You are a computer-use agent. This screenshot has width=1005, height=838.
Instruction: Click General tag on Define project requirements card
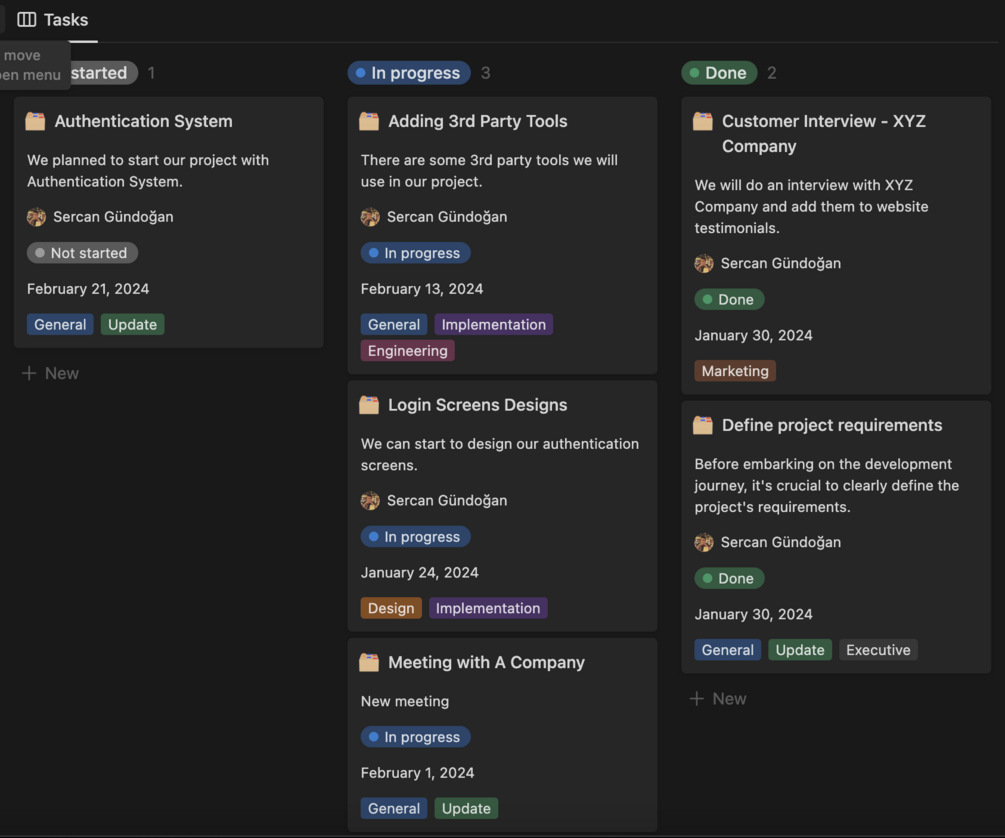pos(727,649)
